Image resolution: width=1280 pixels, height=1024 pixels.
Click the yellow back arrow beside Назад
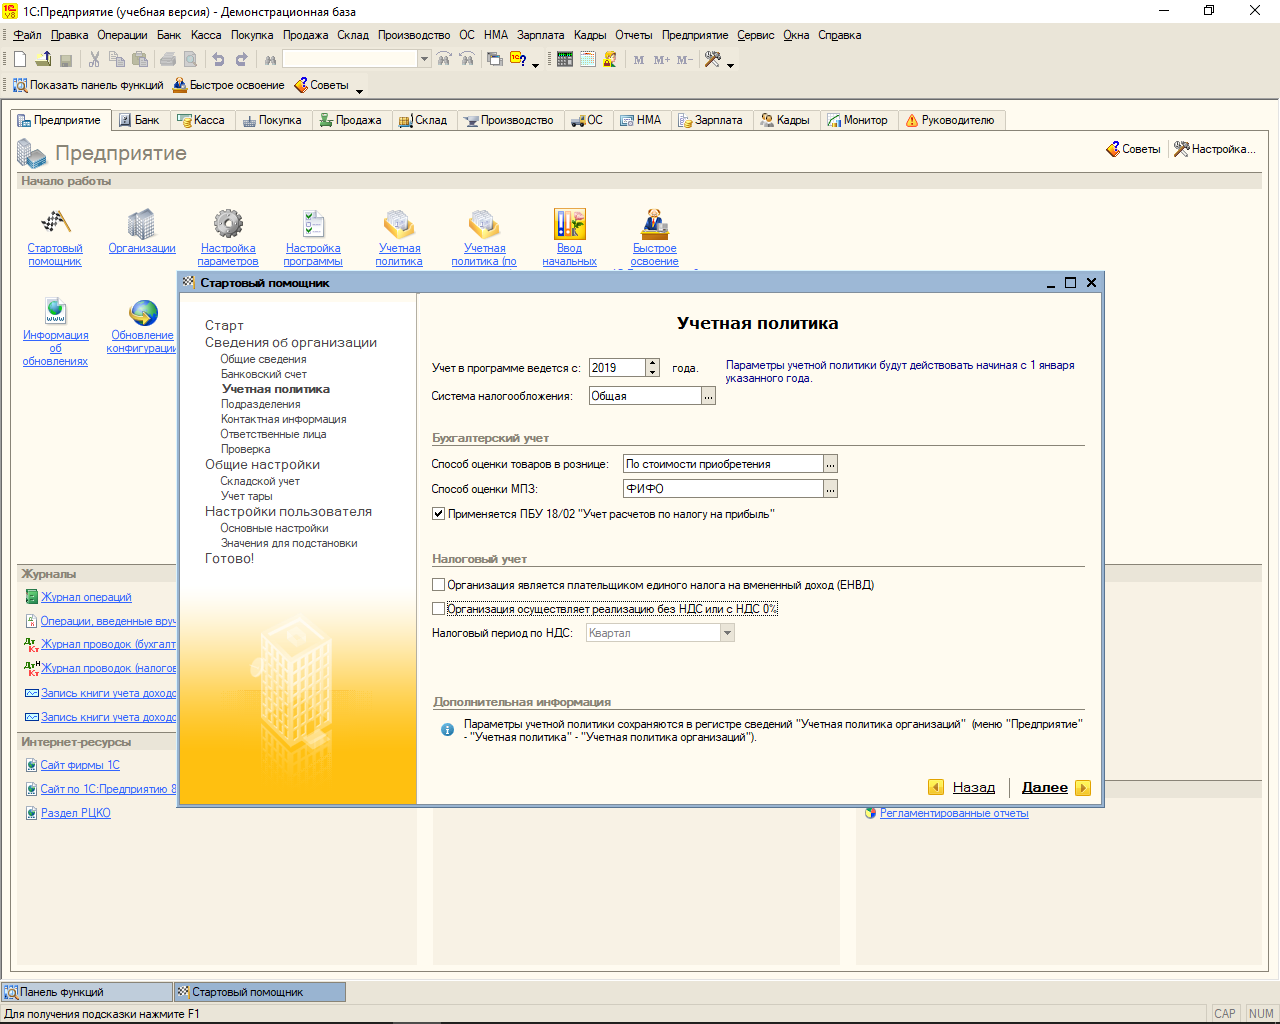tap(936, 787)
